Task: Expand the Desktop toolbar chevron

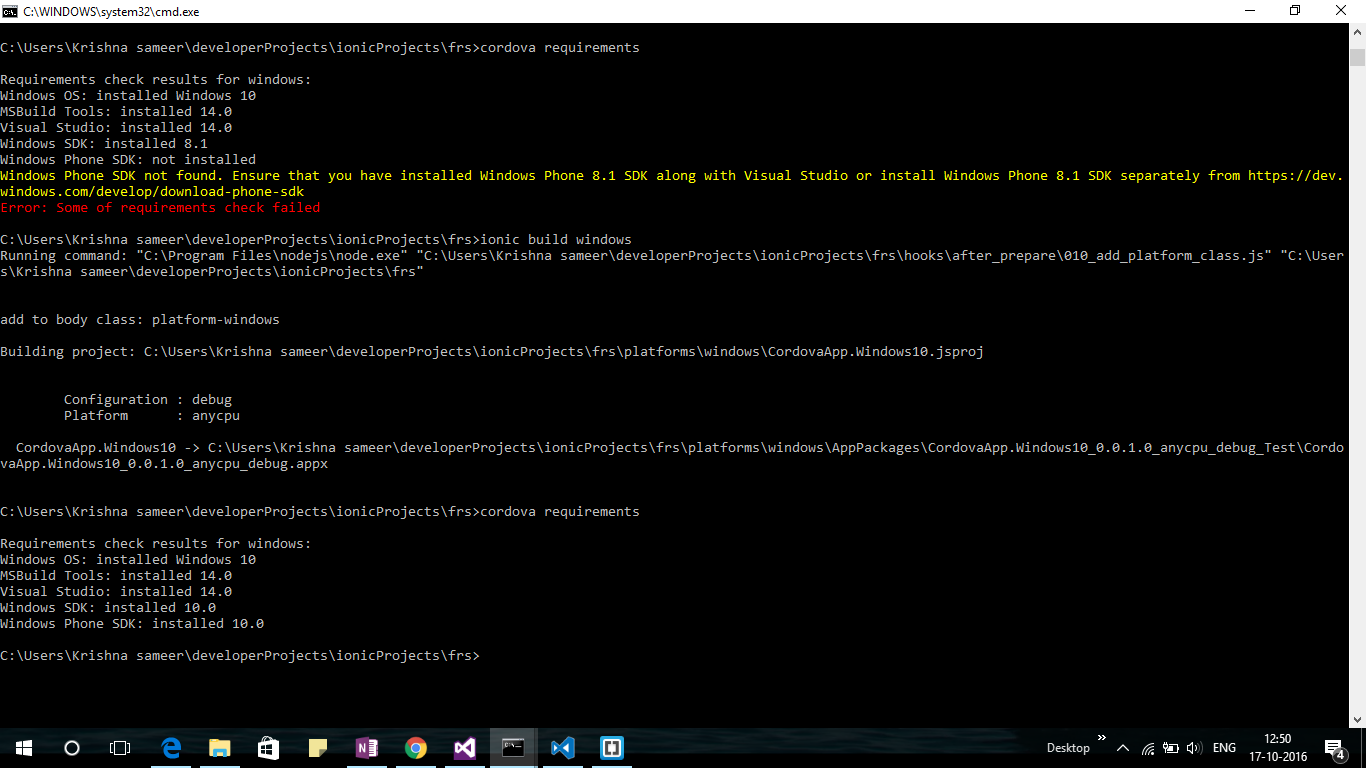Action: pyautogui.click(x=1102, y=740)
